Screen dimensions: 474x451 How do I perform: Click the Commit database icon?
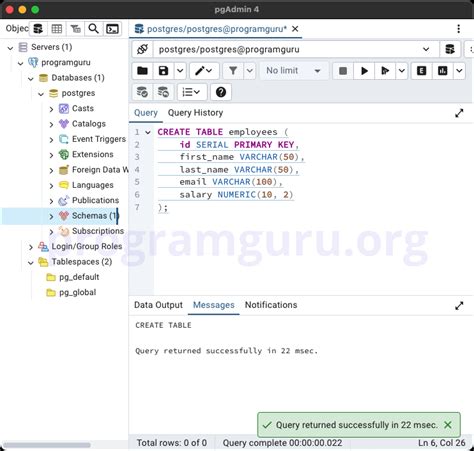point(142,92)
